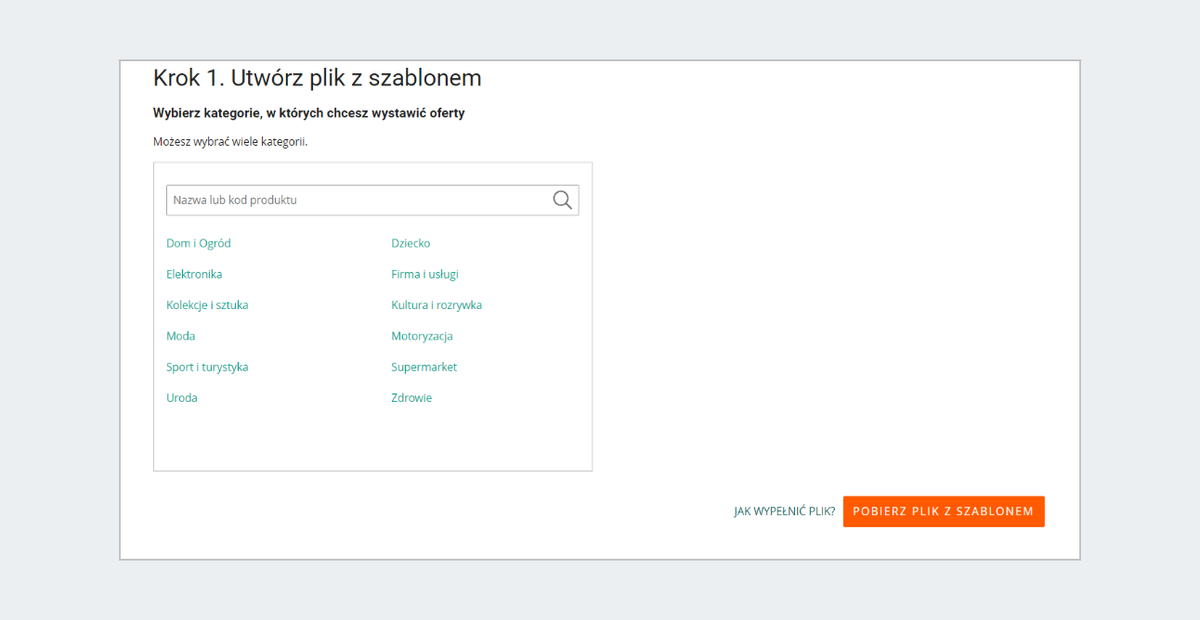Click the Wybierz kategorie subtitle text
Screen dimensions: 1200x620
(309, 113)
